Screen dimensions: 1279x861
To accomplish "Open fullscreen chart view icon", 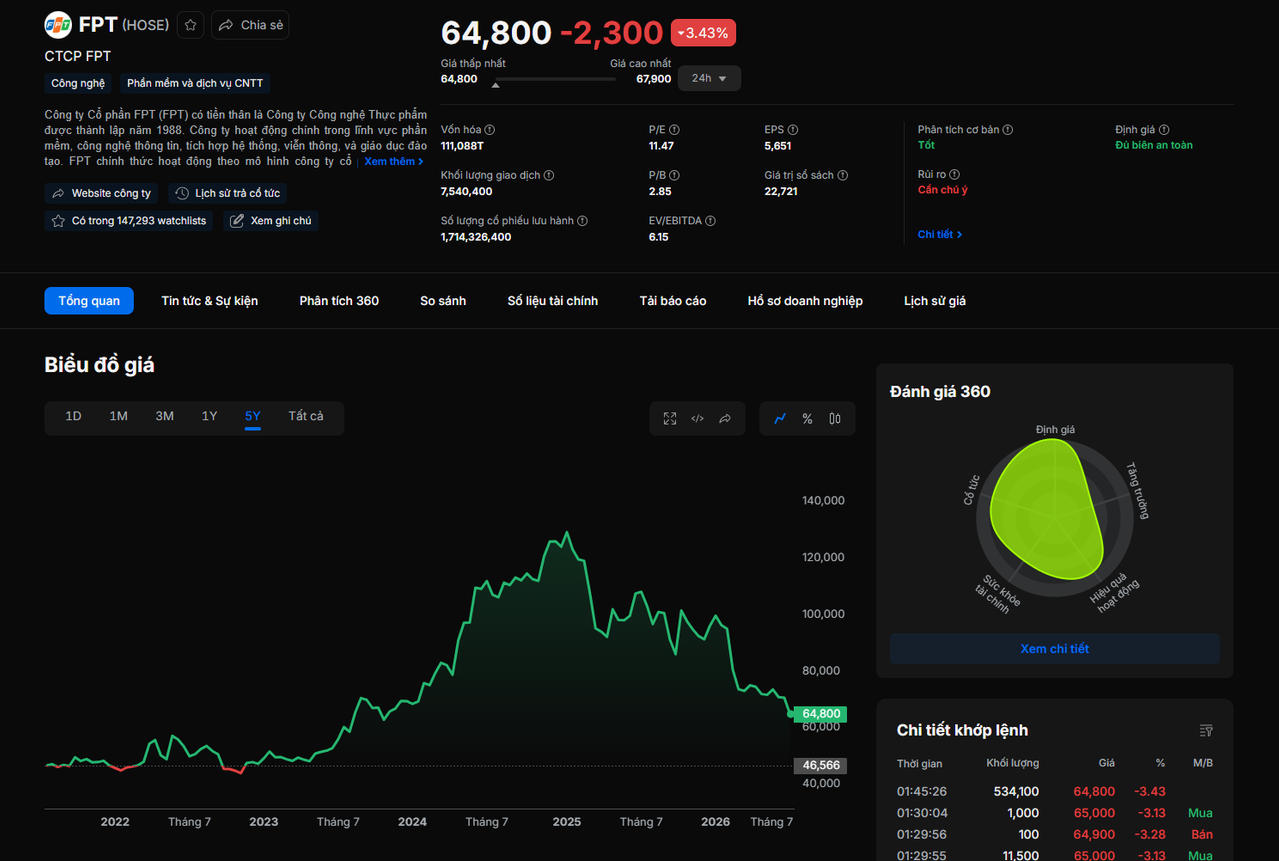I will [670, 418].
